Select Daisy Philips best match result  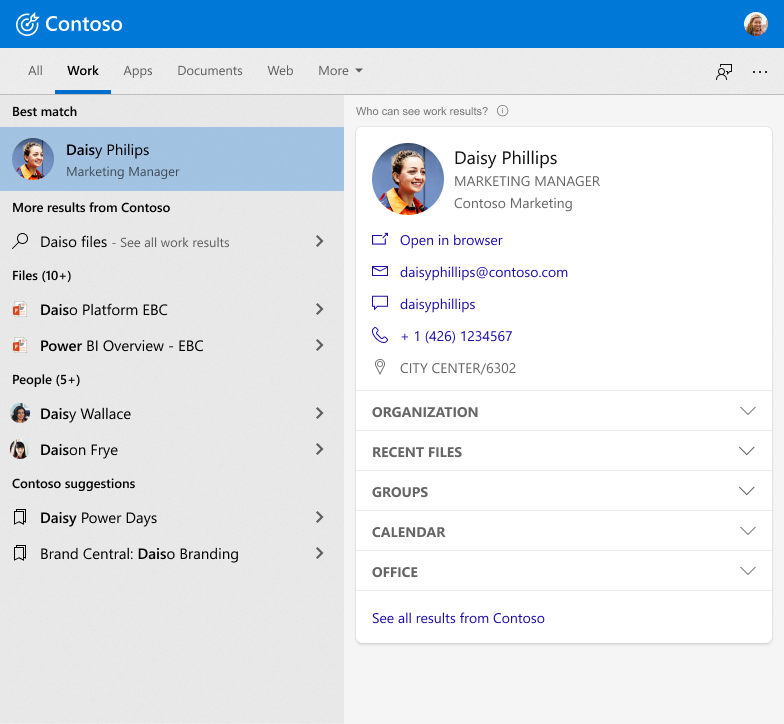[x=172, y=159]
